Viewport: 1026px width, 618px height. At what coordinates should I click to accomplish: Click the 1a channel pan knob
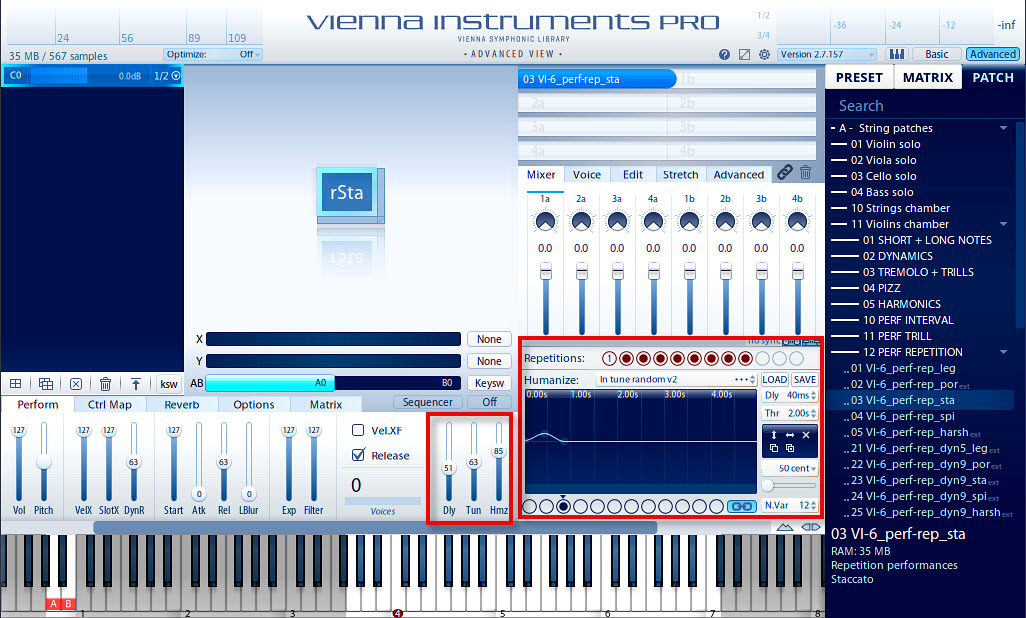545,222
